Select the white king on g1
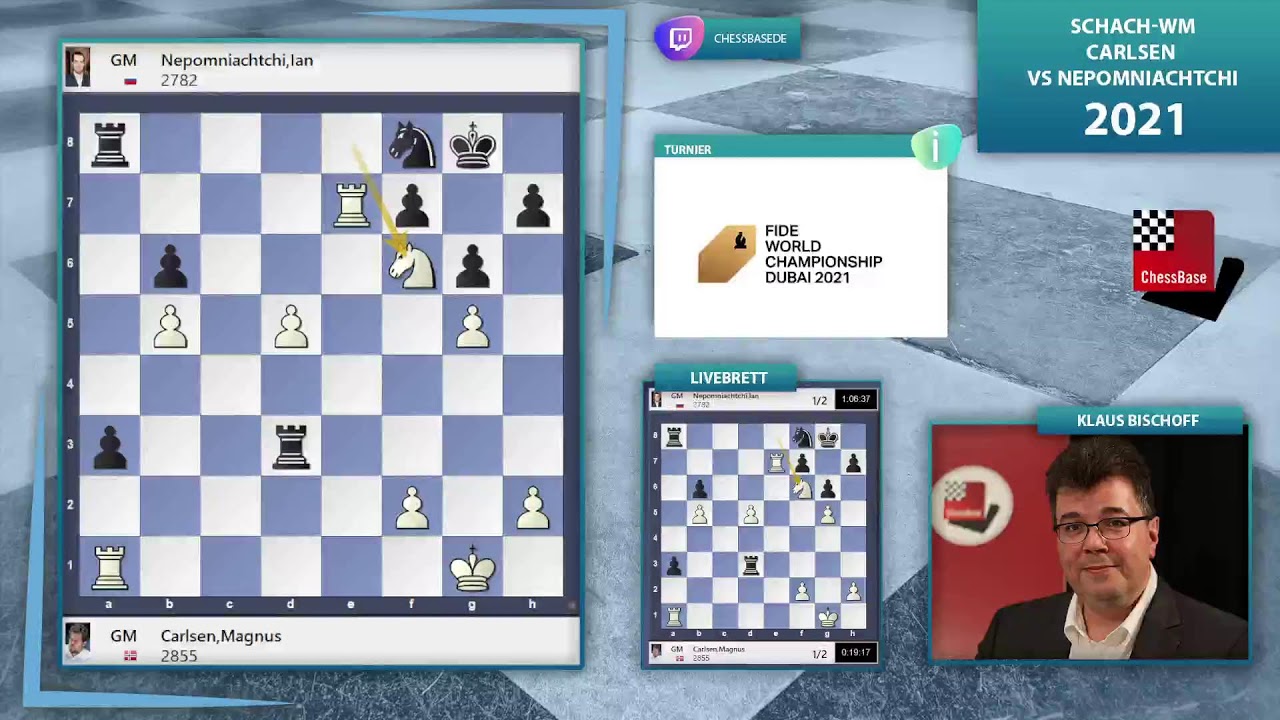The image size is (1280, 720). tap(472, 567)
